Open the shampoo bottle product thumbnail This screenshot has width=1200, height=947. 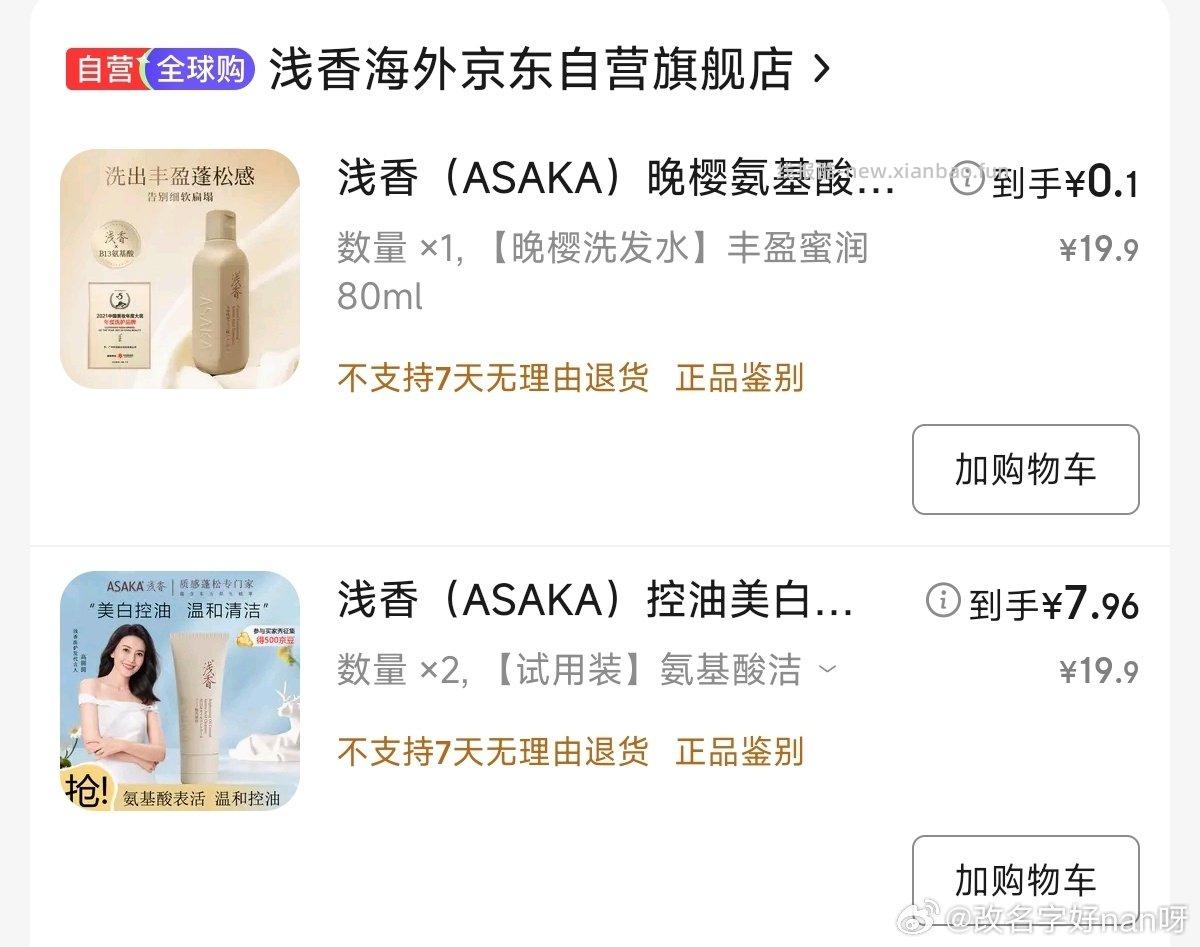(180, 269)
